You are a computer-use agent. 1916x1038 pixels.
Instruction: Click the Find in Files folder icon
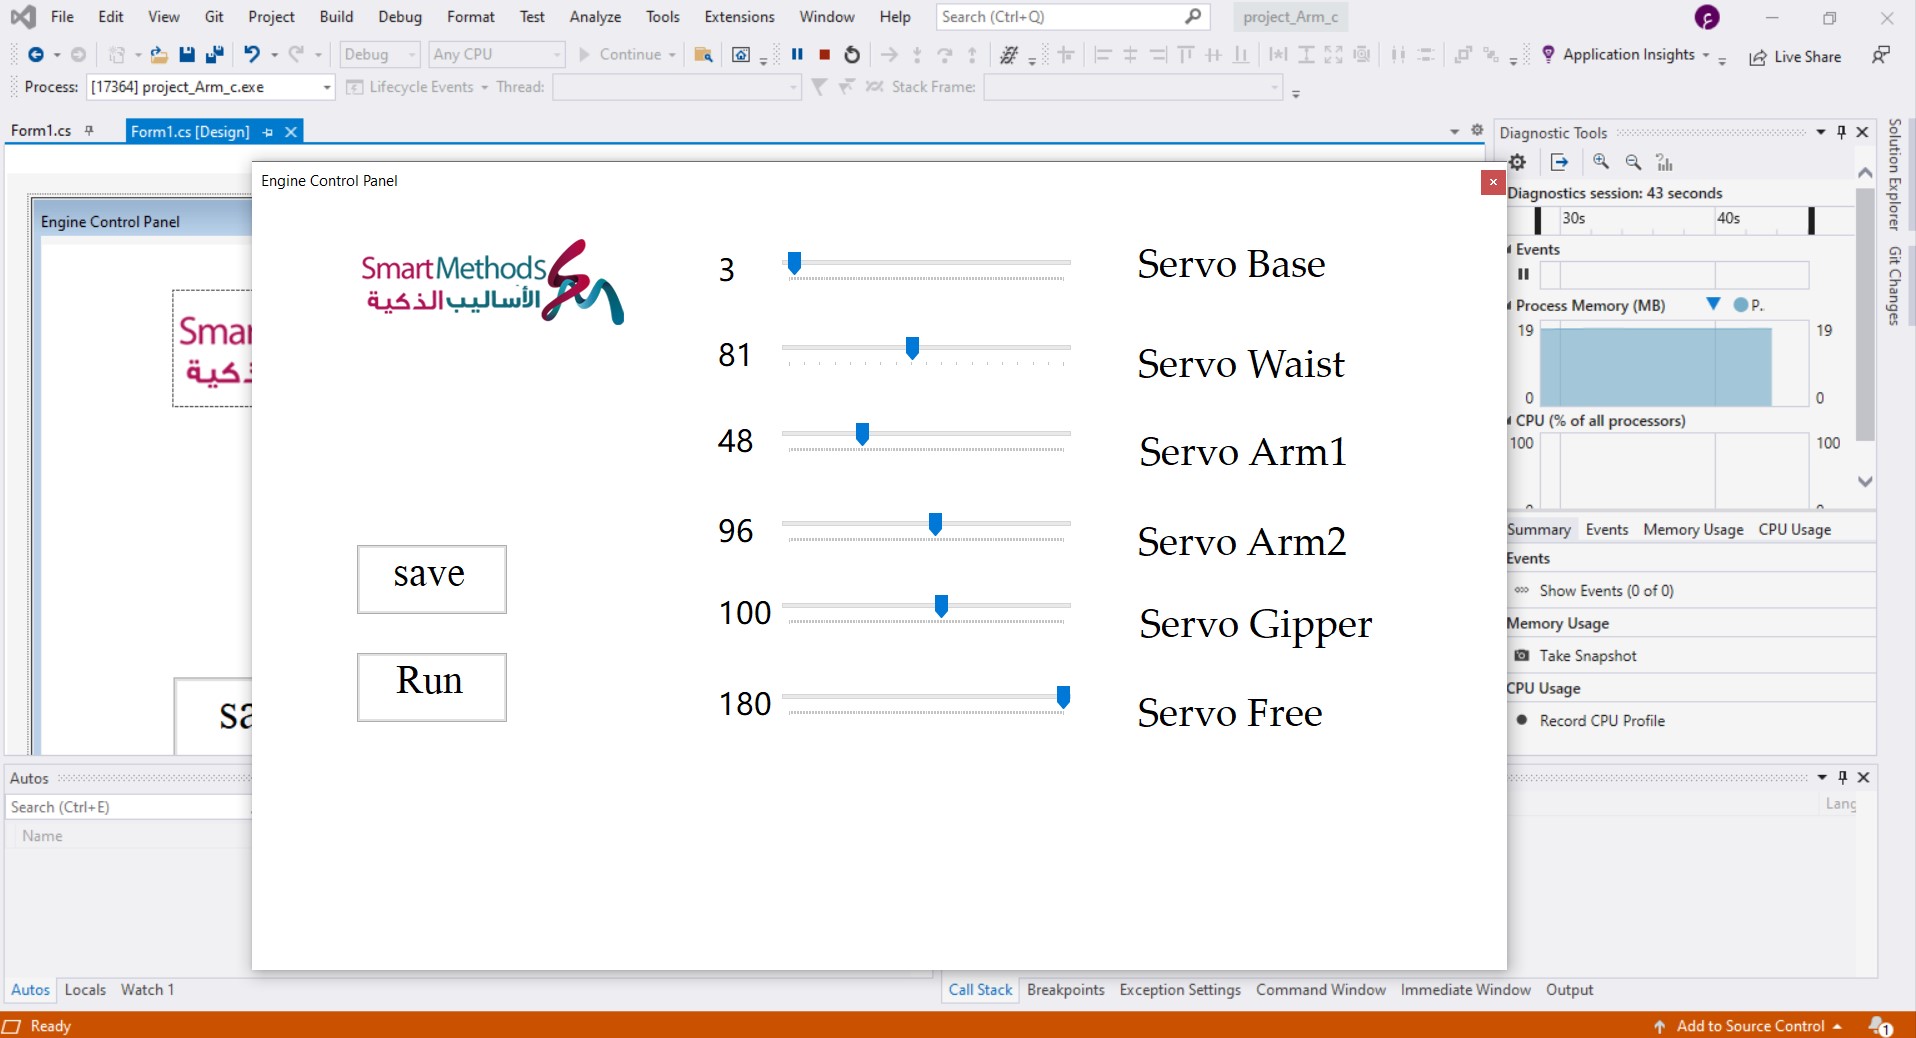pyautogui.click(x=704, y=55)
